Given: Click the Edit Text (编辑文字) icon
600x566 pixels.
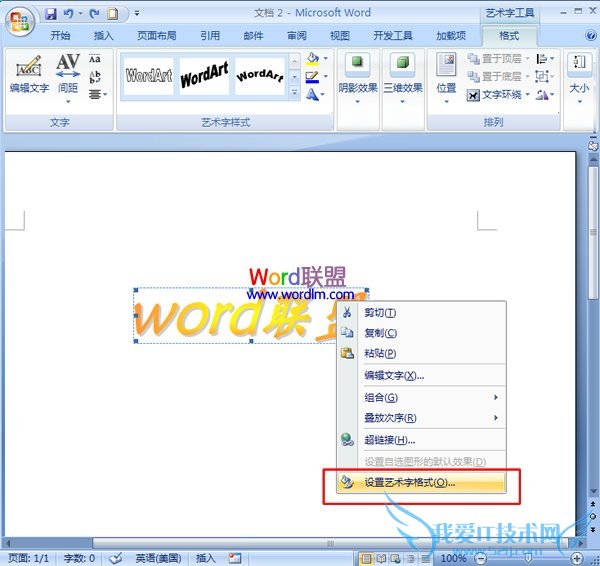Looking at the screenshot, I should click(x=29, y=73).
